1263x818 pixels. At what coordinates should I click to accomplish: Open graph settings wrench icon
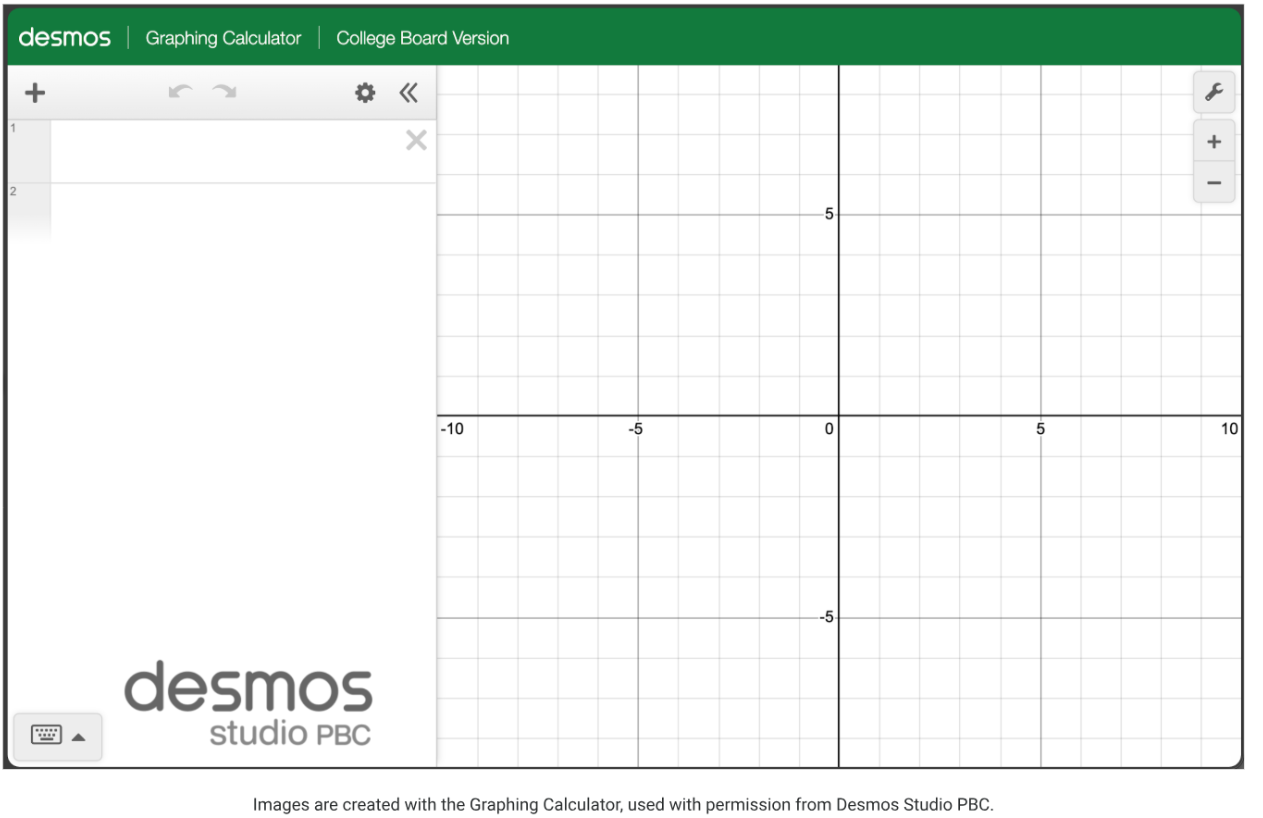1214,93
